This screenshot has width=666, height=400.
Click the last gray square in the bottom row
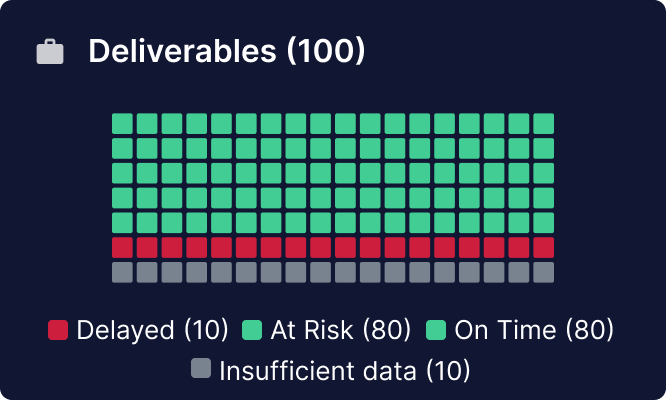[x=543, y=272]
